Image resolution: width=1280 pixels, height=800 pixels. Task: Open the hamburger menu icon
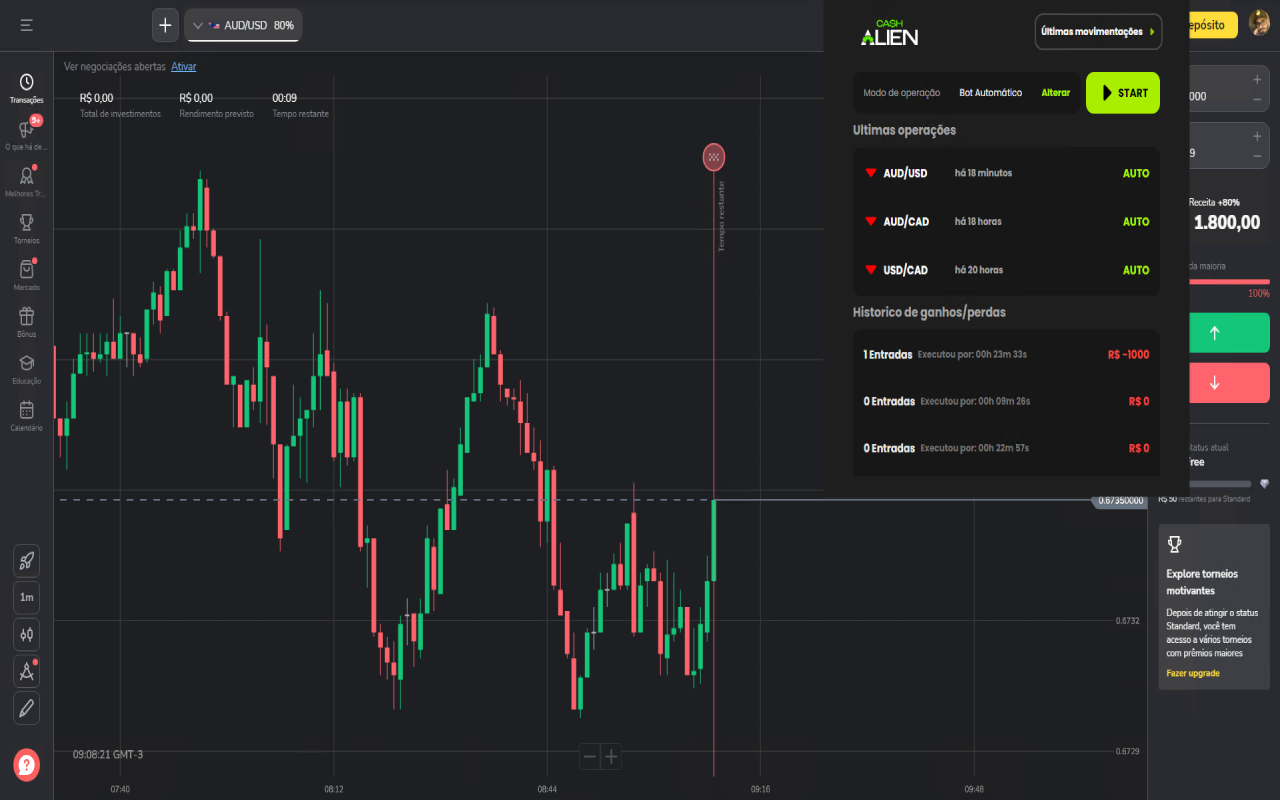27,25
